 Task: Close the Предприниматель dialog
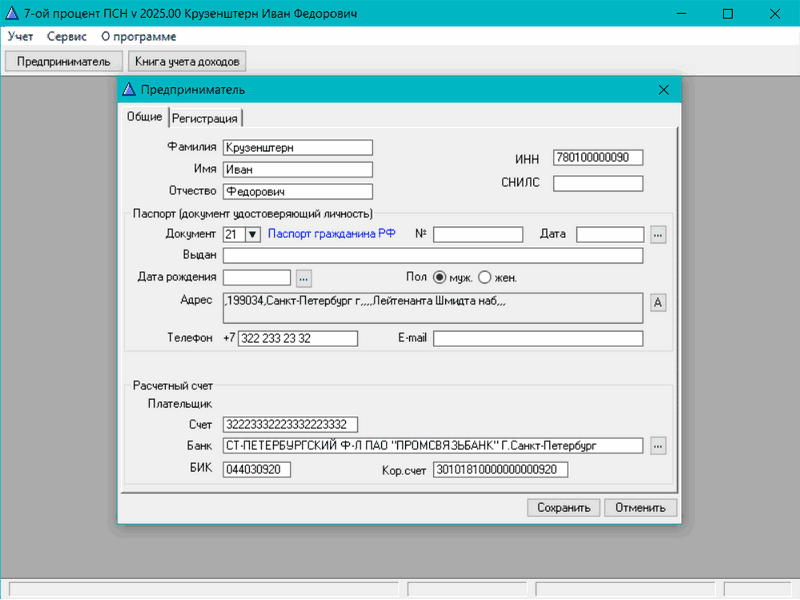point(662,90)
